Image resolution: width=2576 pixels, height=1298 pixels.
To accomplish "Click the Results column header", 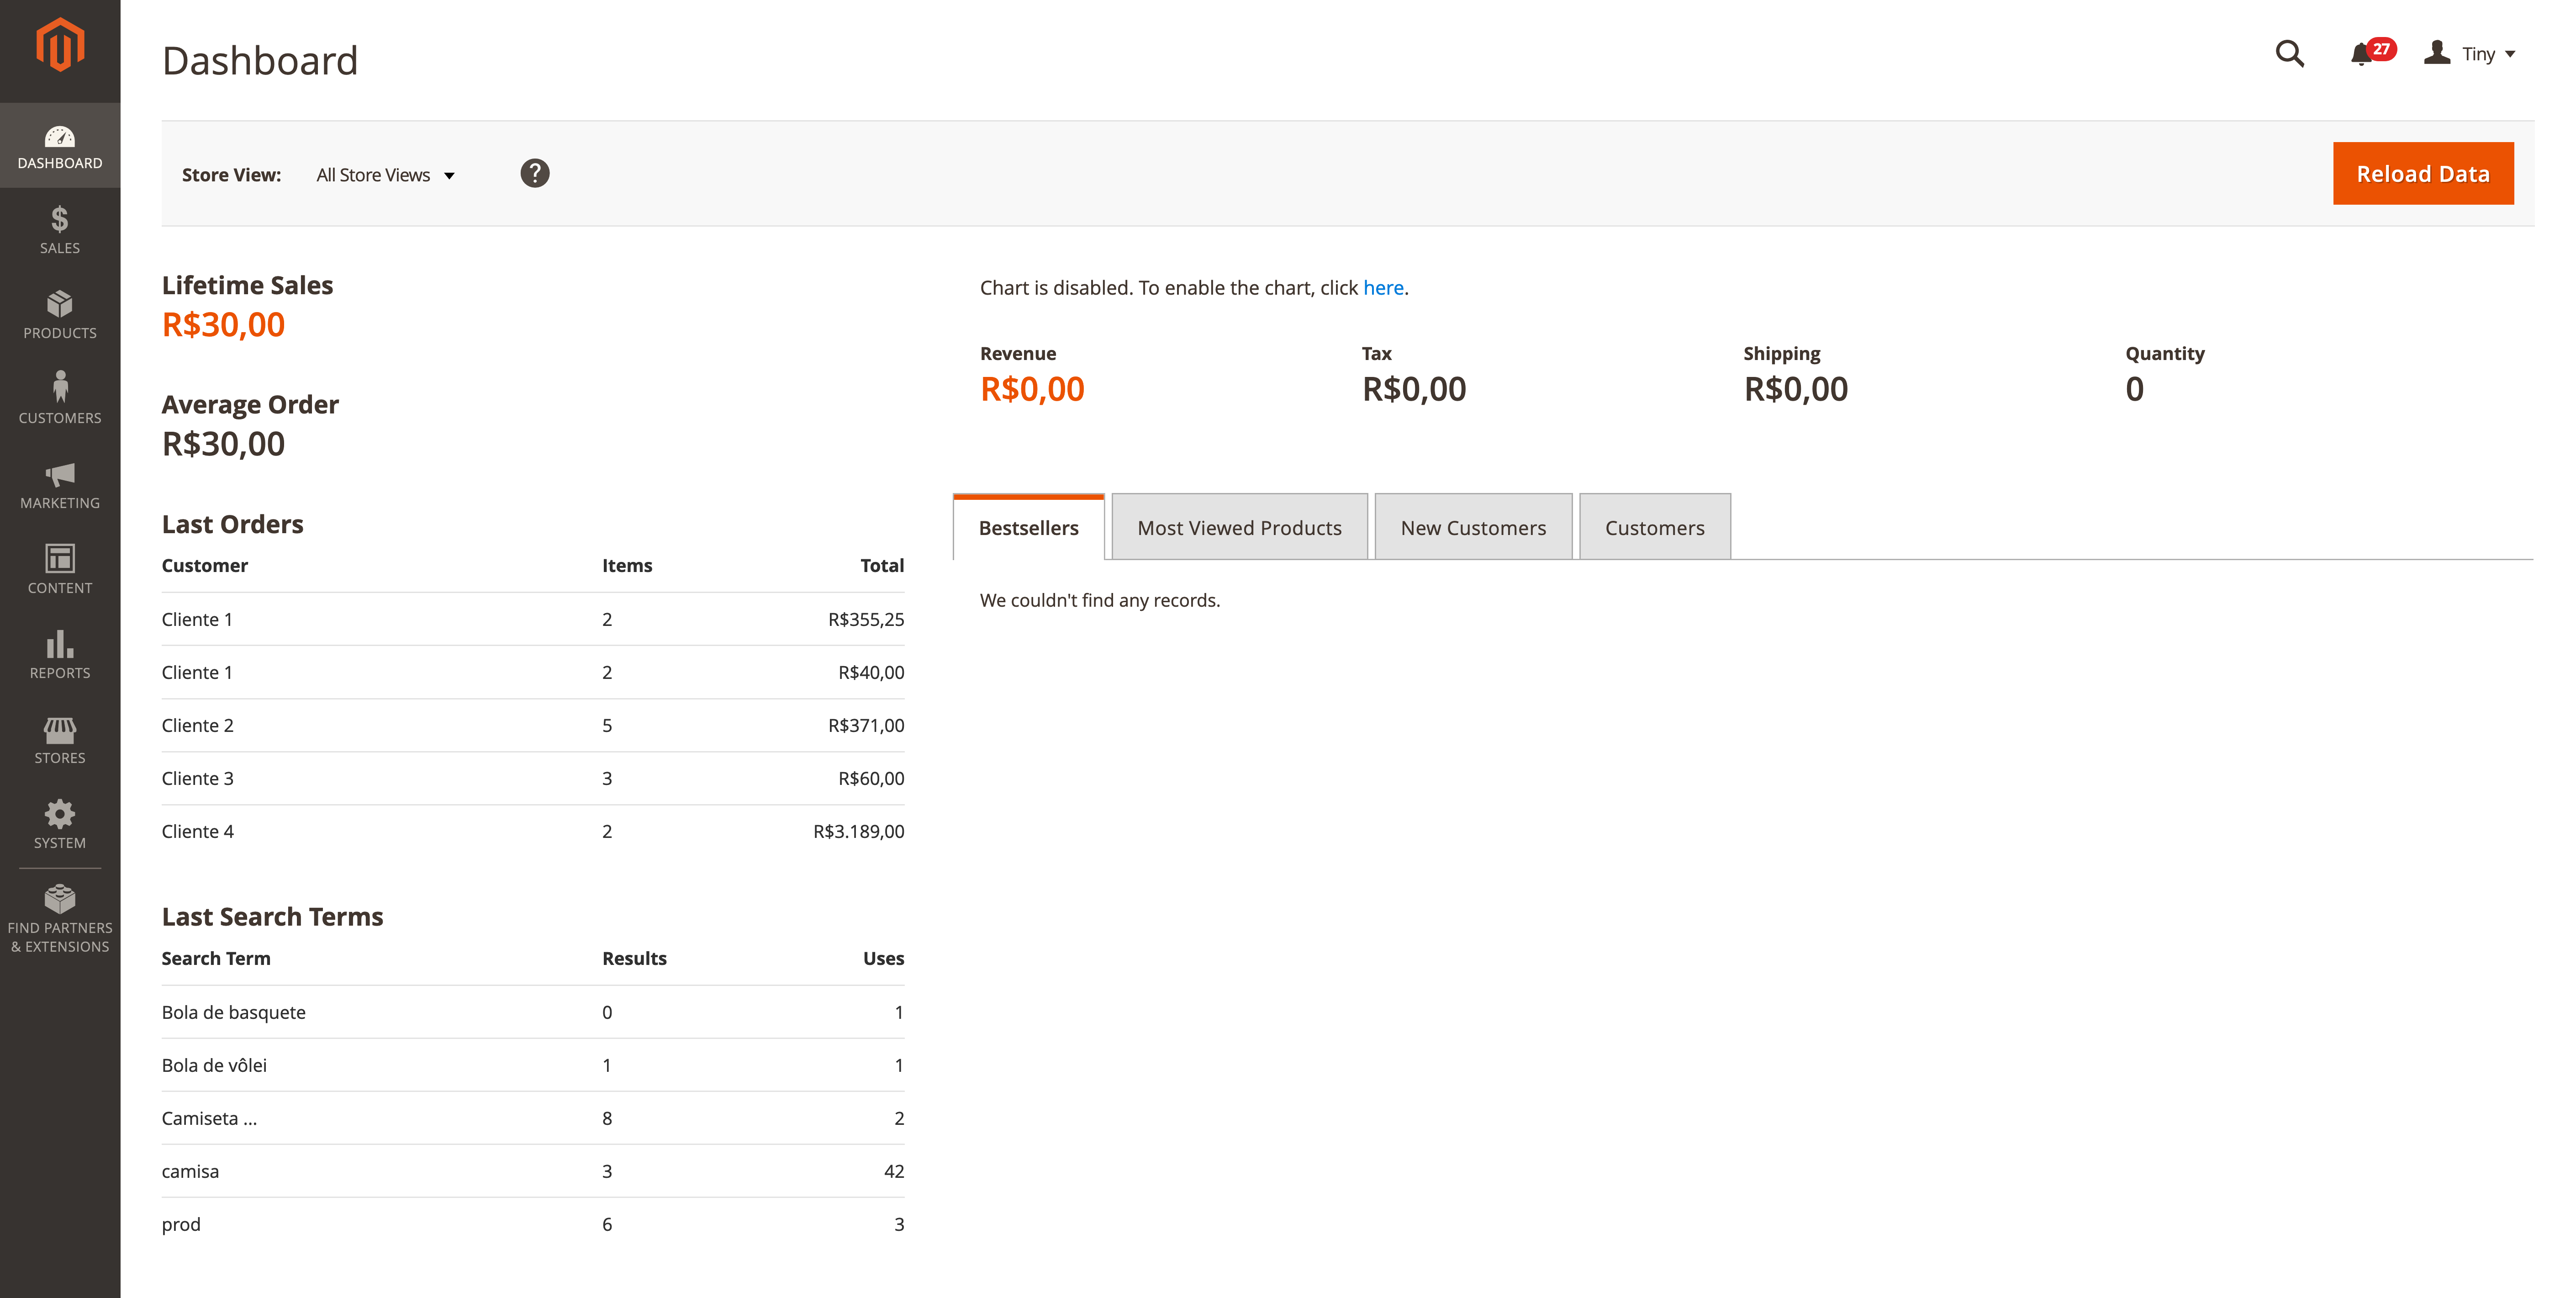I will point(634,958).
